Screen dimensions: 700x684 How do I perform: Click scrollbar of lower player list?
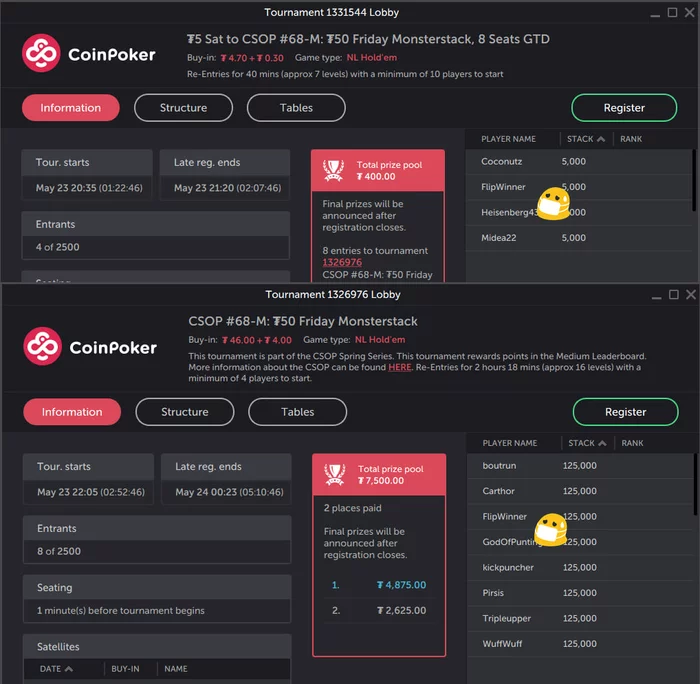point(695,484)
